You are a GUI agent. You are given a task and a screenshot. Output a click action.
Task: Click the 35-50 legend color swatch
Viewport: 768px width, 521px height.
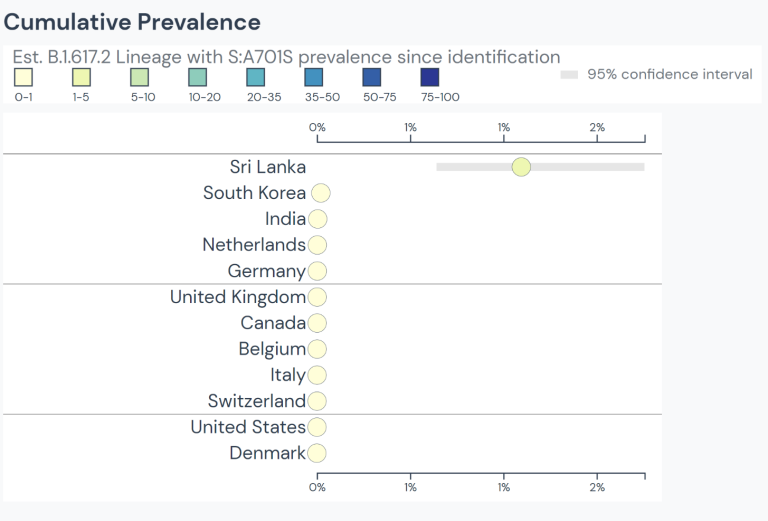[x=313, y=77]
